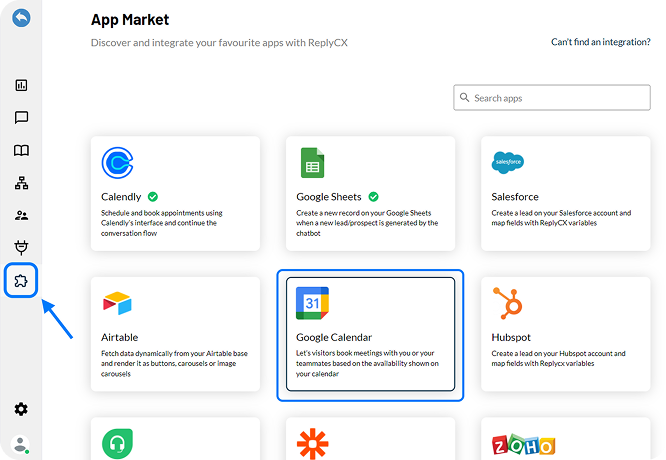Click the back arrow icon in sidebar
666x460 pixels.
pos(21,18)
